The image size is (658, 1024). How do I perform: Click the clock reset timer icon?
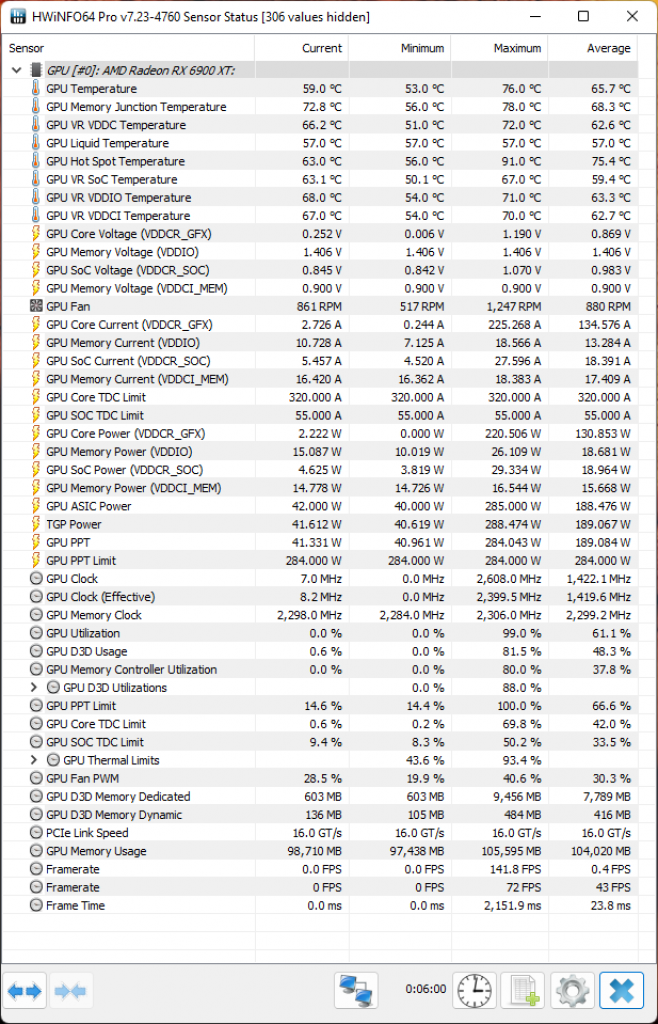coord(475,991)
